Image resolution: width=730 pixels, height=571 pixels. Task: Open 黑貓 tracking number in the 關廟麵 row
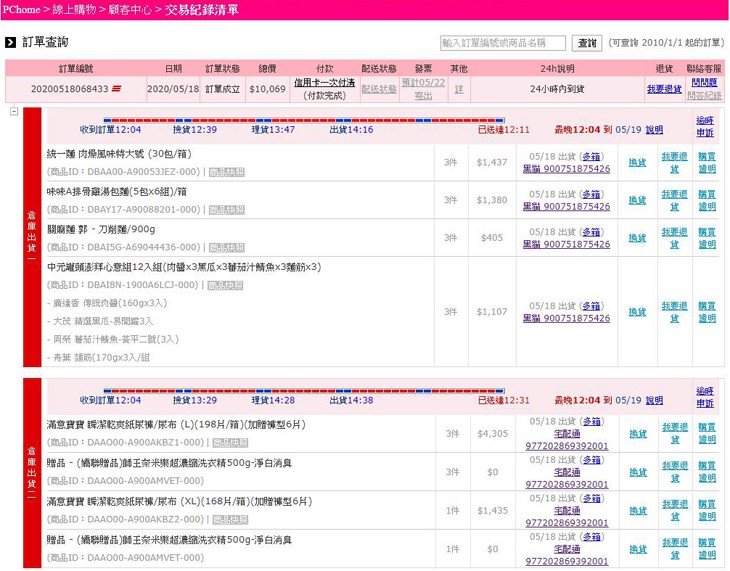pyautogui.click(x=566, y=245)
